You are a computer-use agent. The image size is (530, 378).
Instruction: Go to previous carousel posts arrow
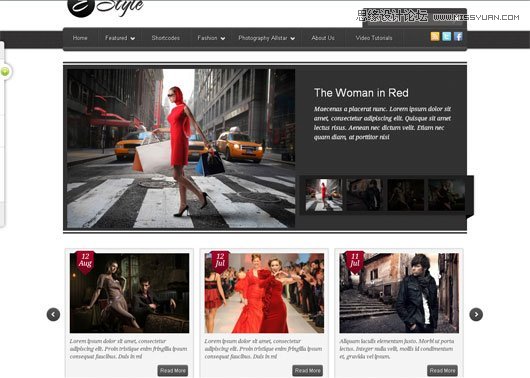click(53, 314)
